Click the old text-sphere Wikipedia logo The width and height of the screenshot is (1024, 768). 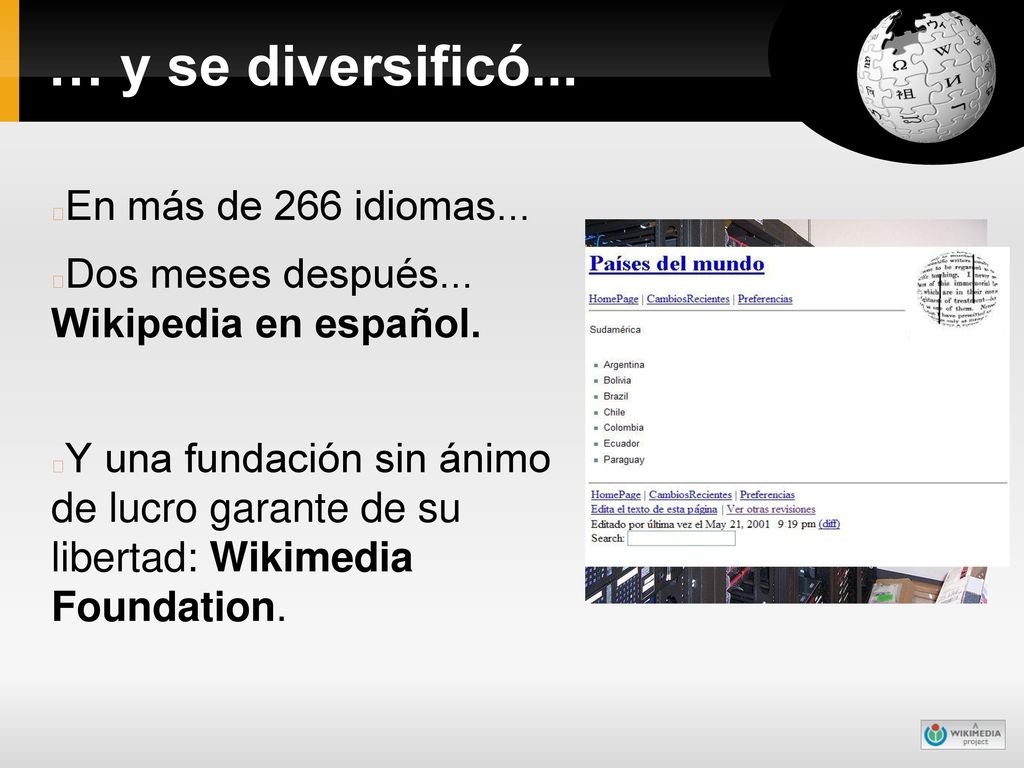[x=958, y=288]
